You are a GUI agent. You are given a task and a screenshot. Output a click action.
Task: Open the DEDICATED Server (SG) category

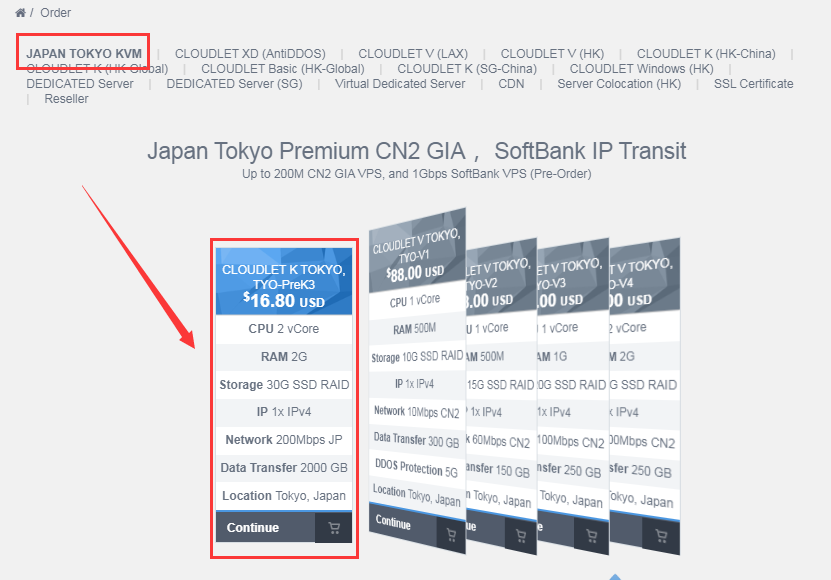tap(234, 84)
